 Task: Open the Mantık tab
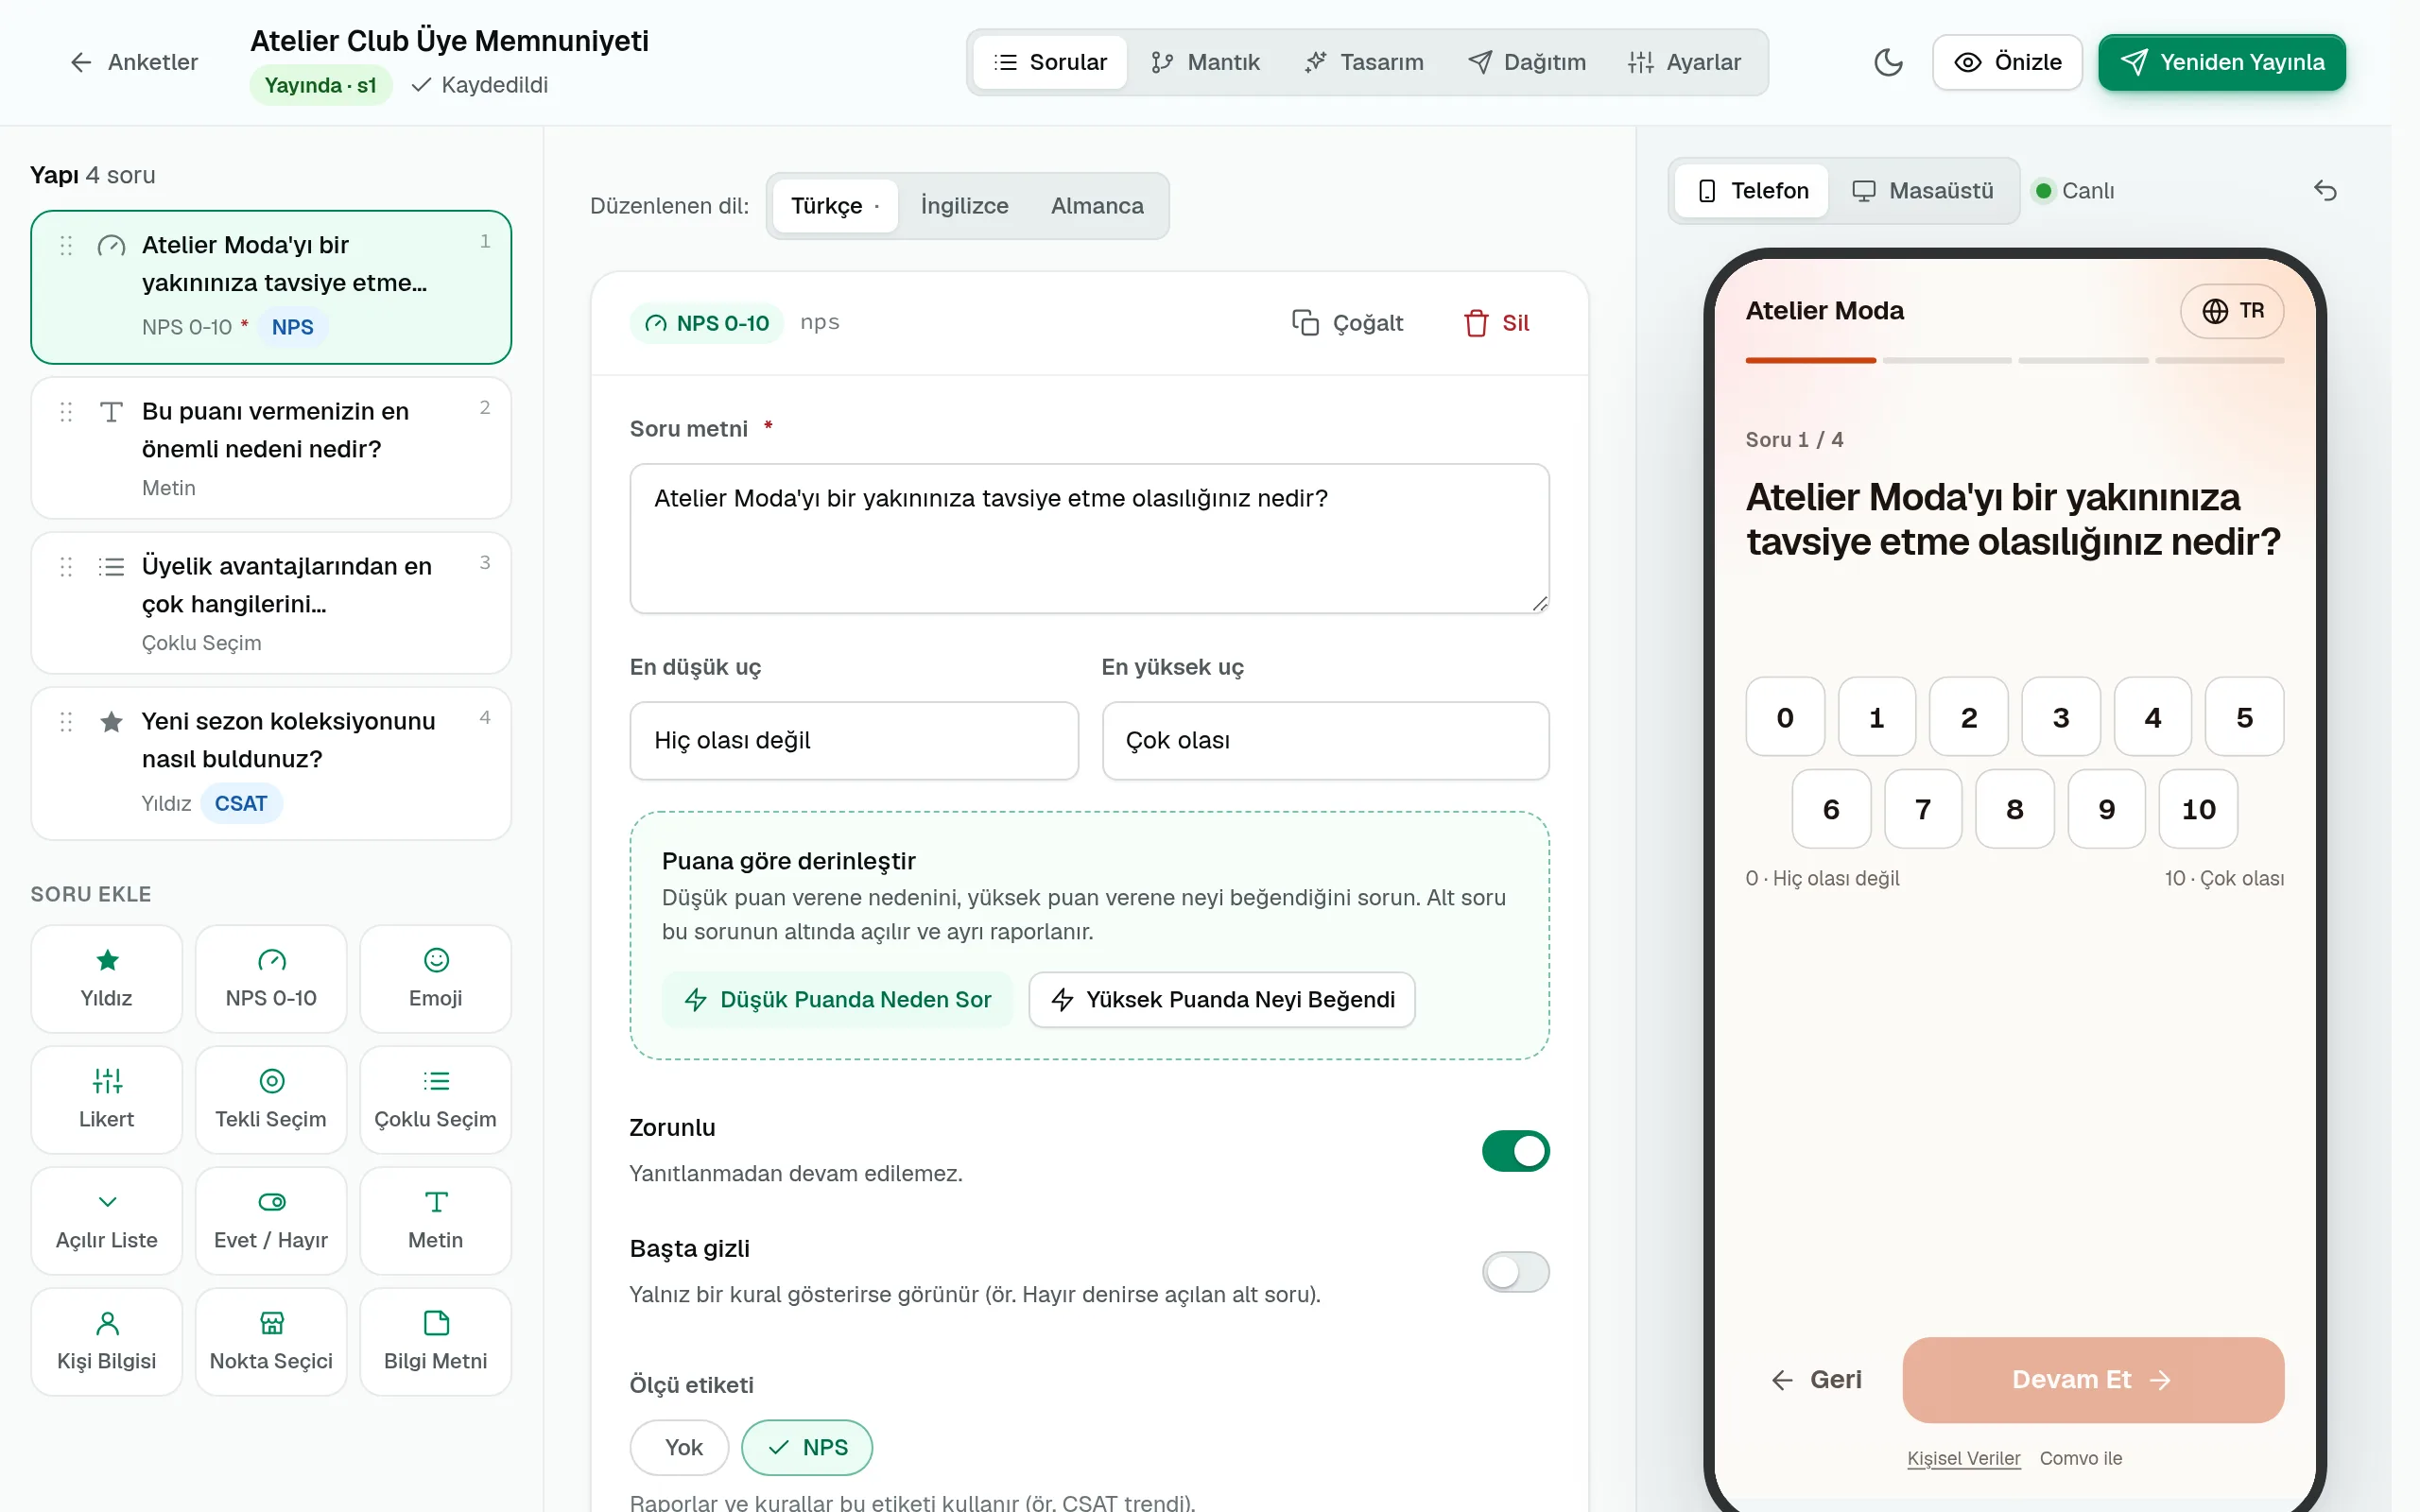click(x=1205, y=62)
